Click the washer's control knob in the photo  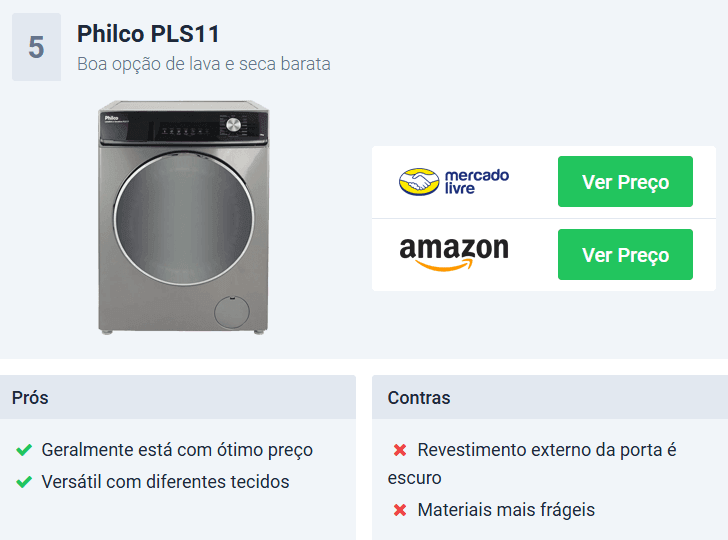coord(233,124)
